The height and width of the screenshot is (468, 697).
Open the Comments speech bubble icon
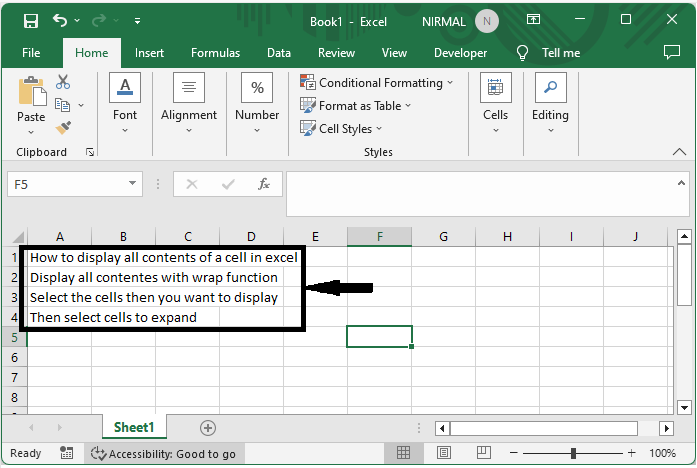(x=672, y=52)
